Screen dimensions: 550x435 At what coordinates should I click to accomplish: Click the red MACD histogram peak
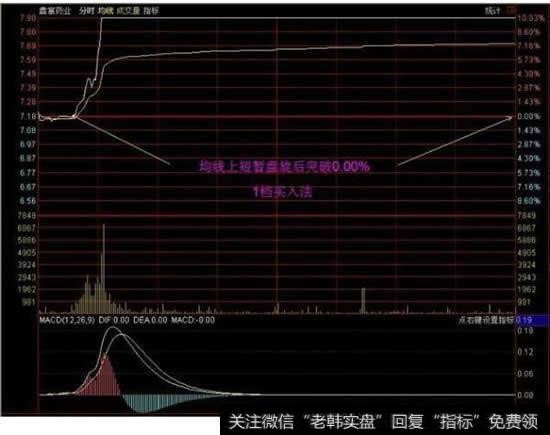pos(105,374)
